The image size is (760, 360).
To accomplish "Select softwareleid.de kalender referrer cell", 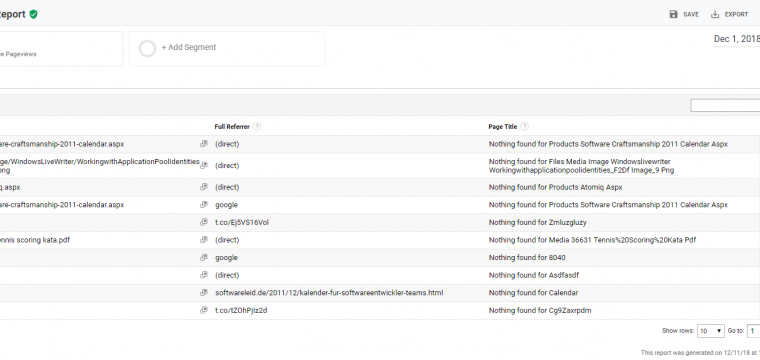I will [x=329, y=293].
